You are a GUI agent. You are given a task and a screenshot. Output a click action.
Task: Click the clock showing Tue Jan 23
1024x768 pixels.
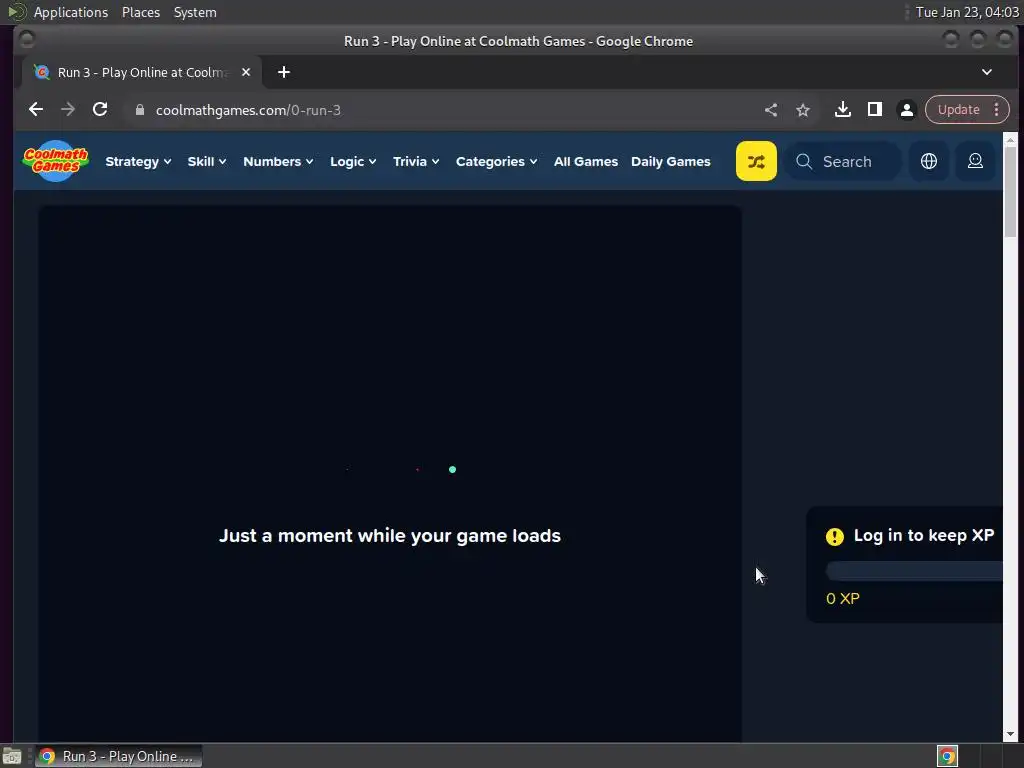coord(967,12)
